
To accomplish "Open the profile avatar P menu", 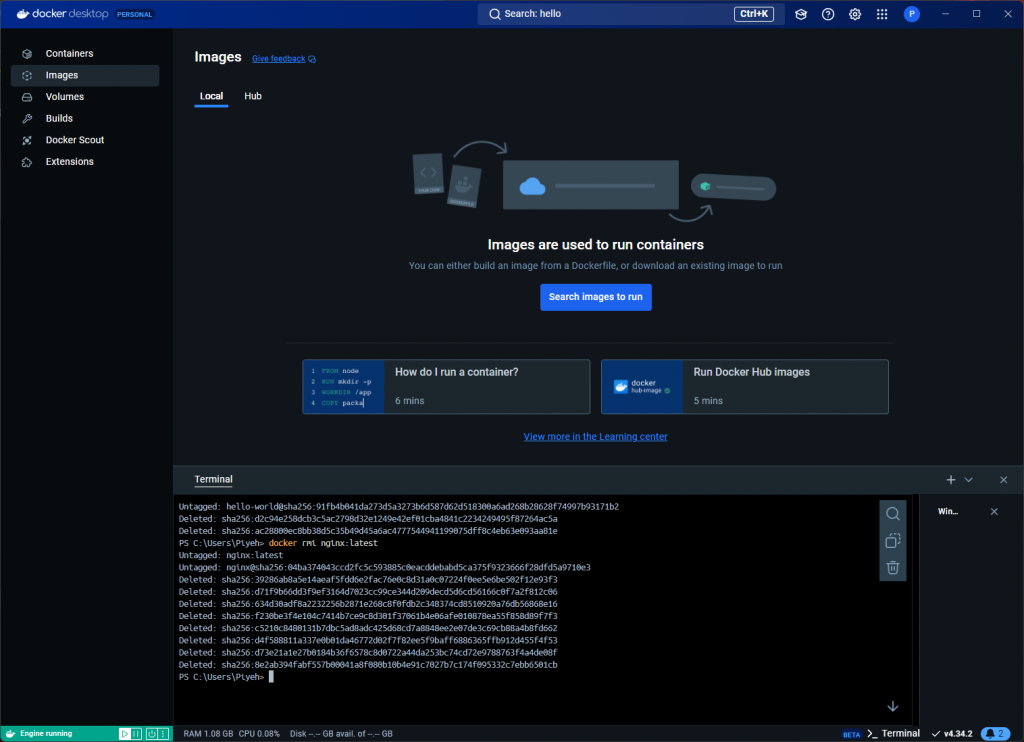I will point(912,14).
